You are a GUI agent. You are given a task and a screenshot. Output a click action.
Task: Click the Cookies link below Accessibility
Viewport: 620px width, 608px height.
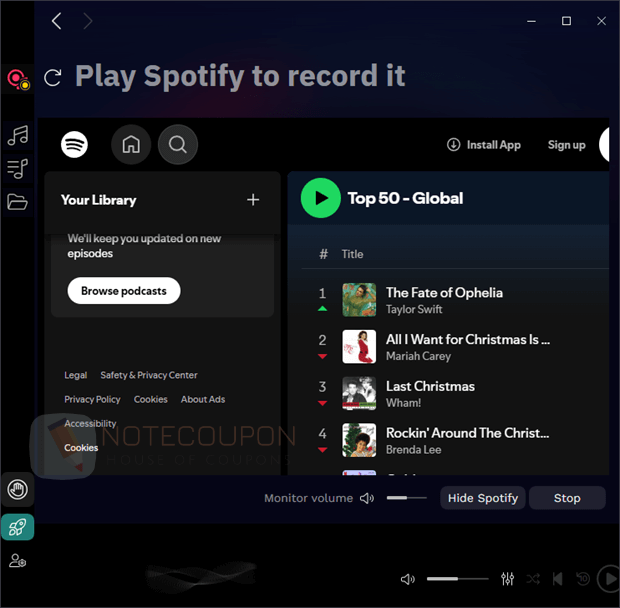coord(81,448)
